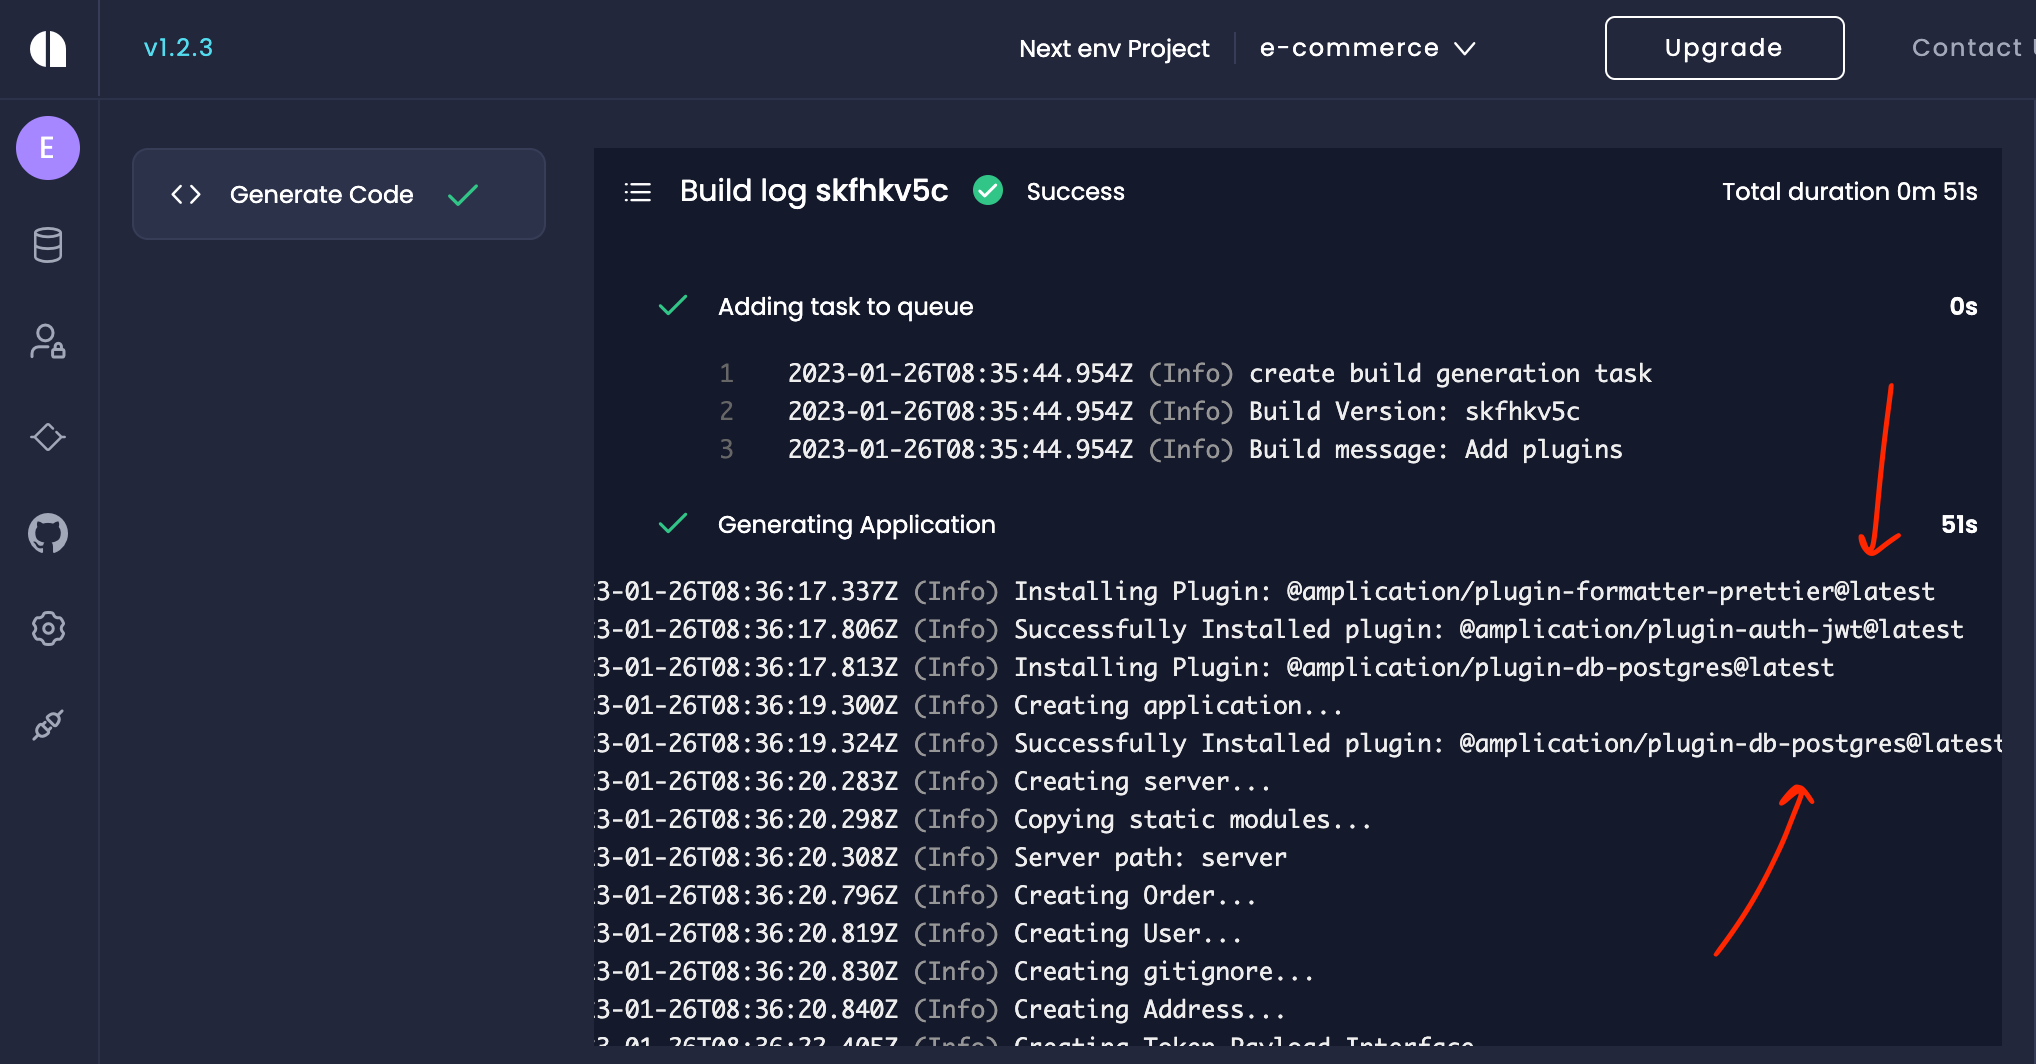Select the Build log skfhkv5c title
This screenshot has width=2036, height=1064.
tap(814, 191)
